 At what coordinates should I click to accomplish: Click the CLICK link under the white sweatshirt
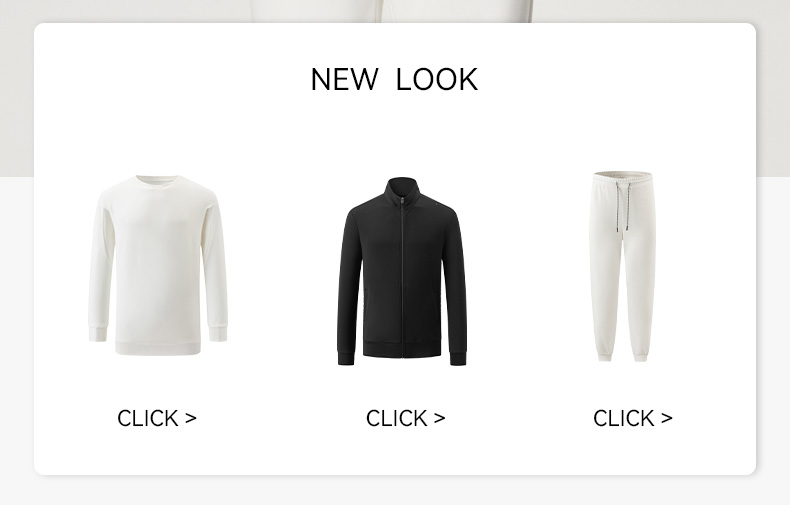157,418
